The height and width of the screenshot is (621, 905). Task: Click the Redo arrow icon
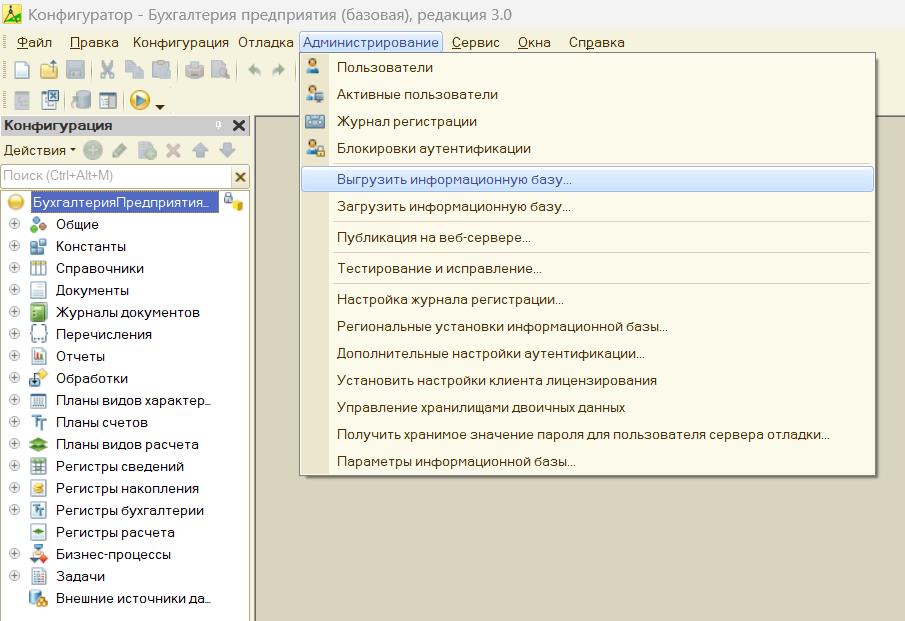click(x=279, y=70)
